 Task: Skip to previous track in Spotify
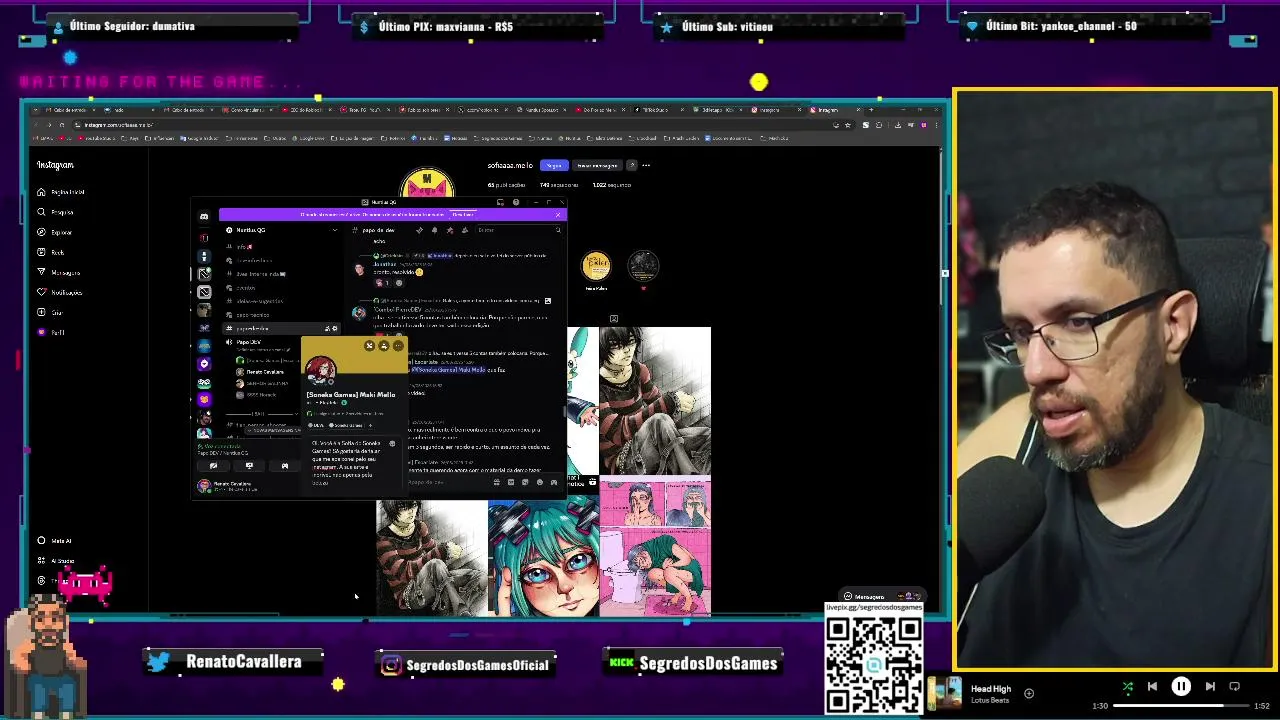pyautogui.click(x=1152, y=687)
